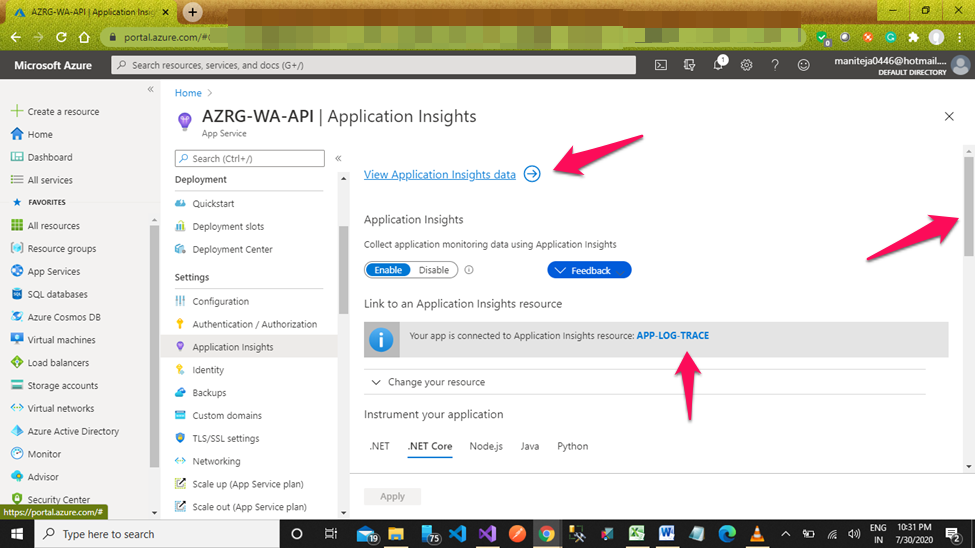This screenshot has height=548, width=975.
Task: Open the Windows Start menu
Action: [17, 534]
